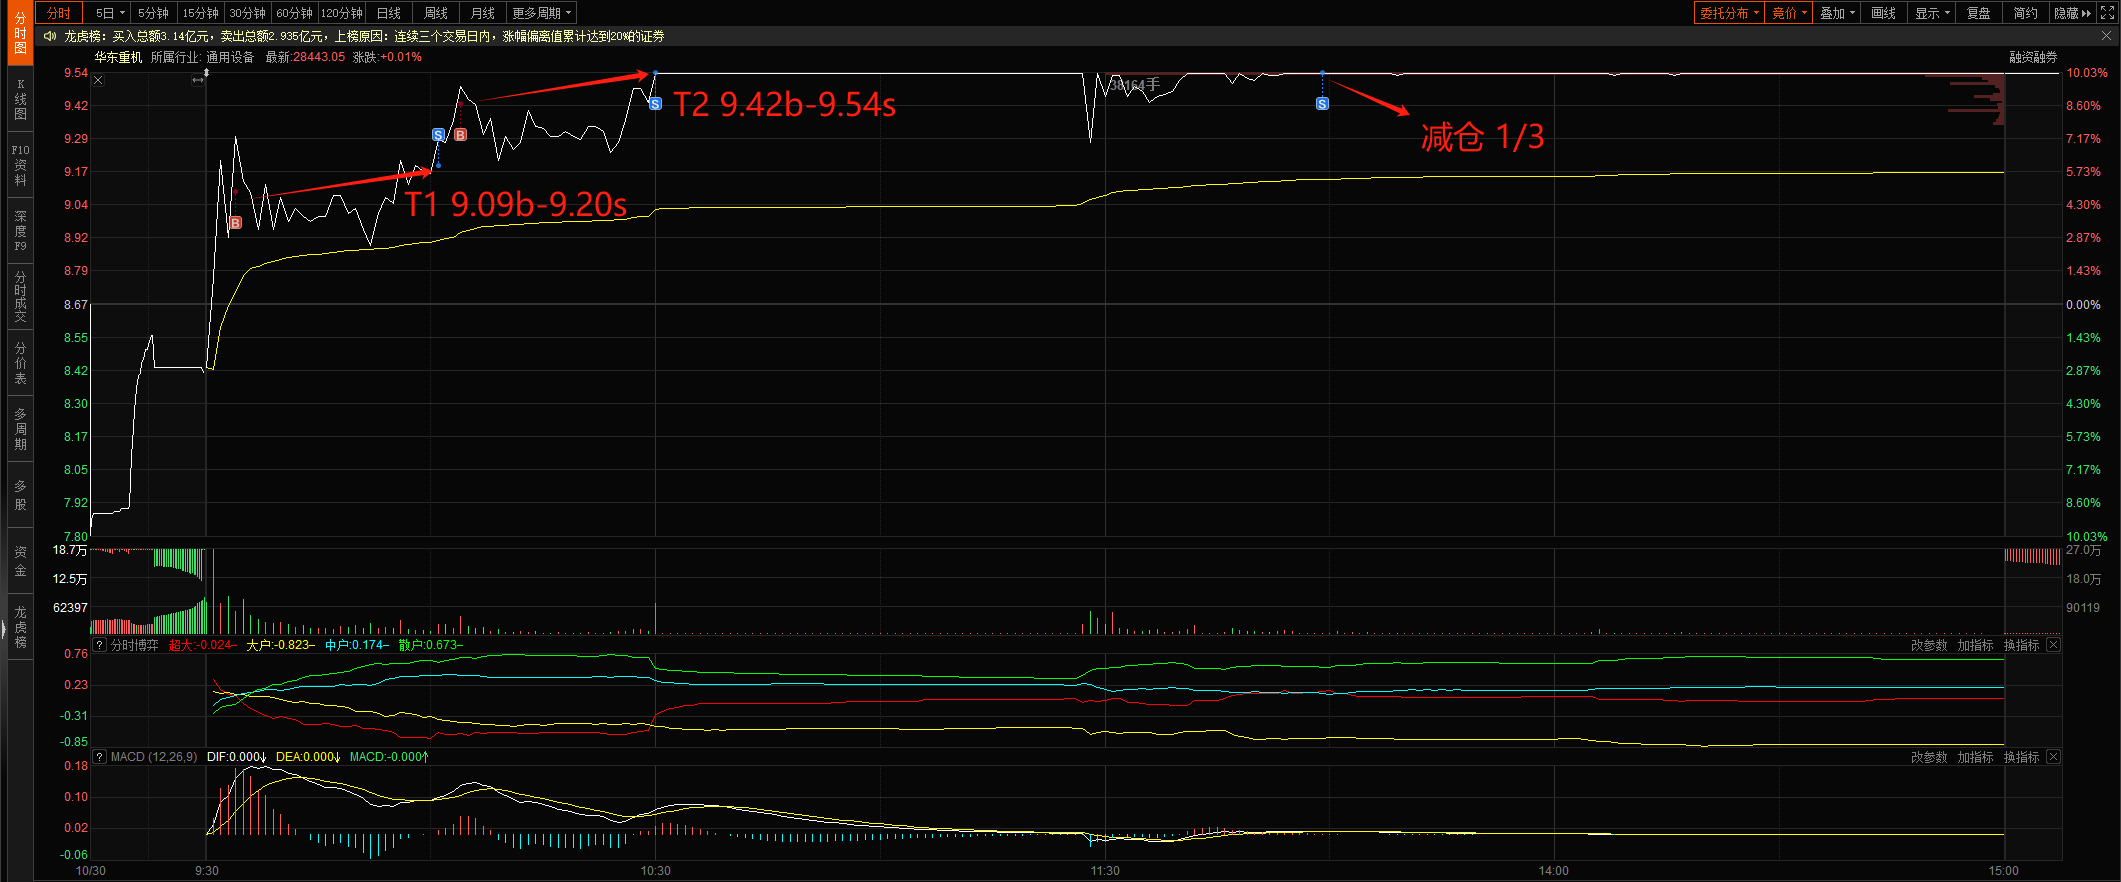Click the speaker icon beside 龙虎榜 notice
2121x882 pixels.
pos(50,36)
